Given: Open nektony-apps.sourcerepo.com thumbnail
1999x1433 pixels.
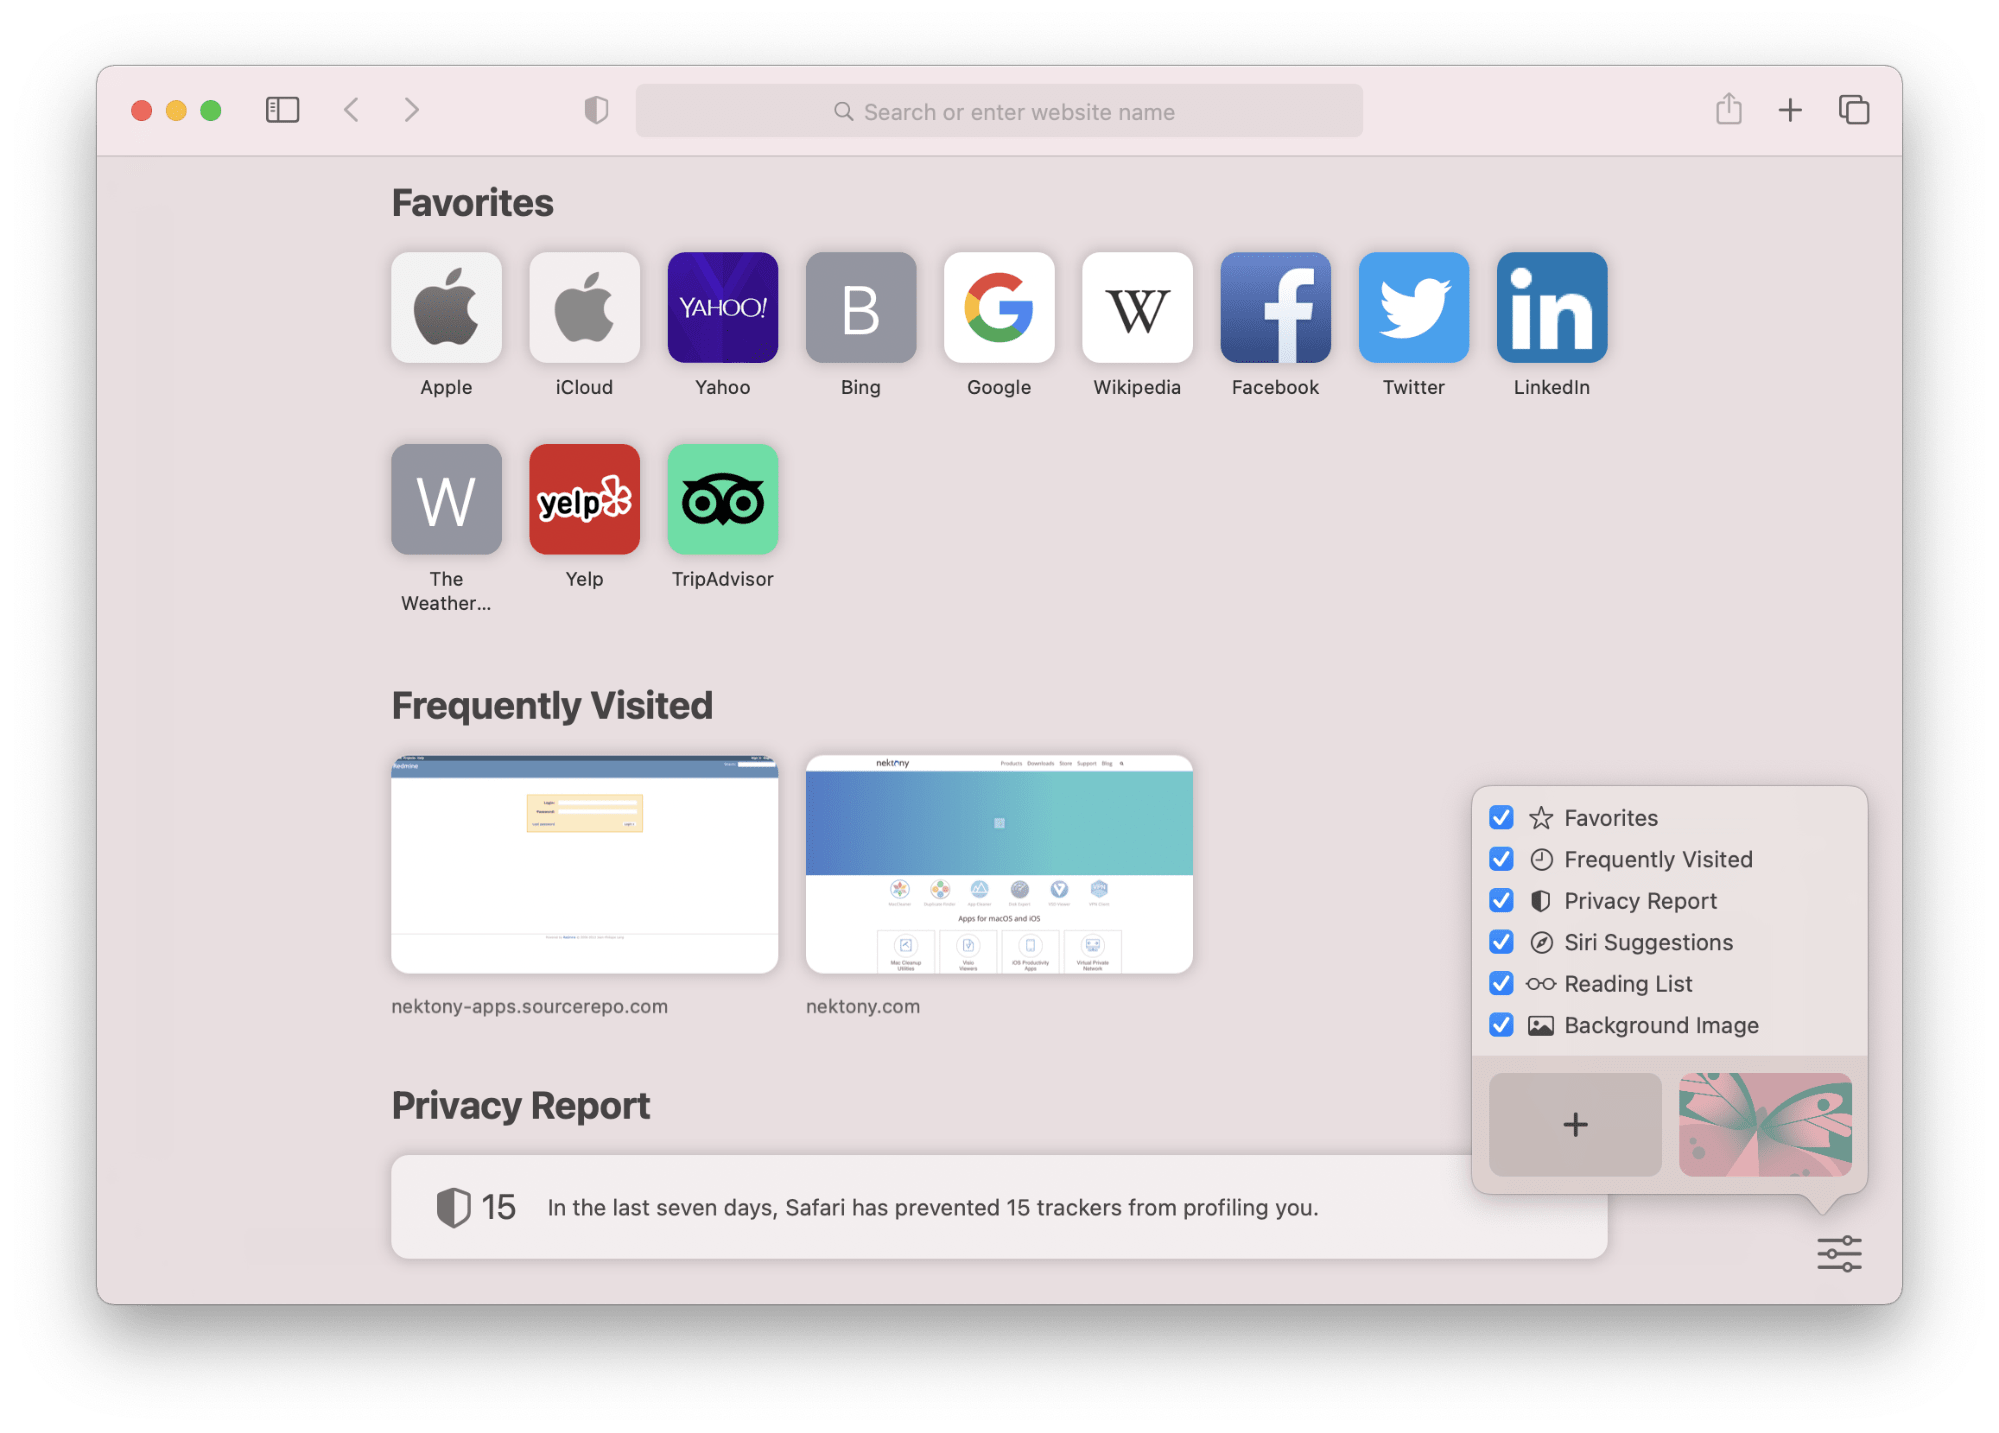Looking at the screenshot, I should [x=586, y=864].
